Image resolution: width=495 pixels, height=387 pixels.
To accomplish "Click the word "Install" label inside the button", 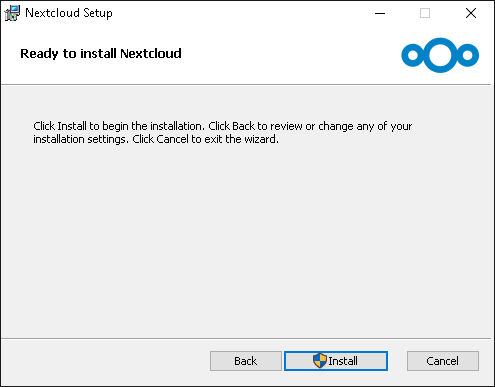I will pyautogui.click(x=343, y=361).
